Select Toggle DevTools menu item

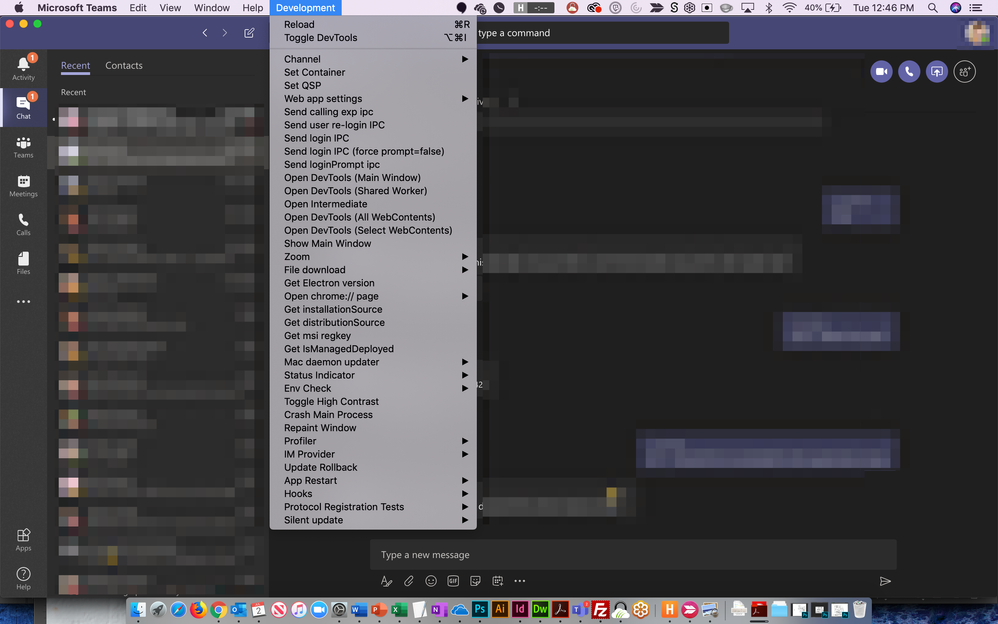point(373,38)
